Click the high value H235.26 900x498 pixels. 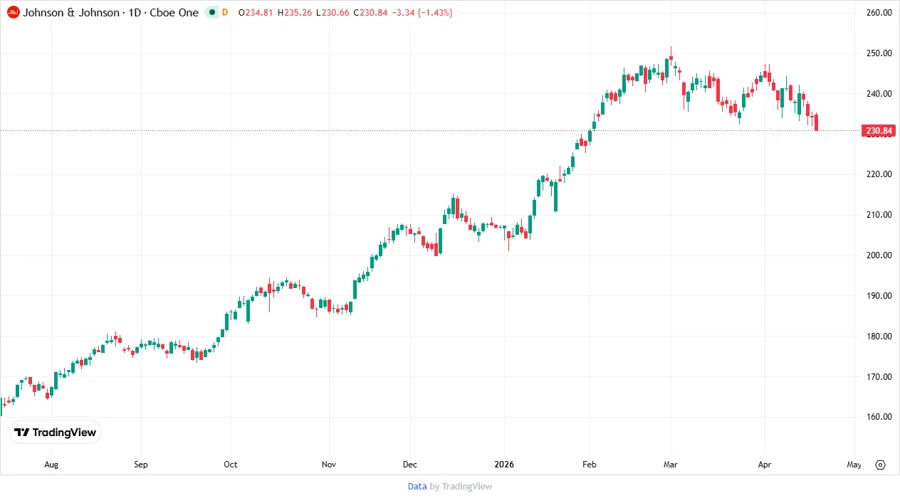(x=294, y=12)
